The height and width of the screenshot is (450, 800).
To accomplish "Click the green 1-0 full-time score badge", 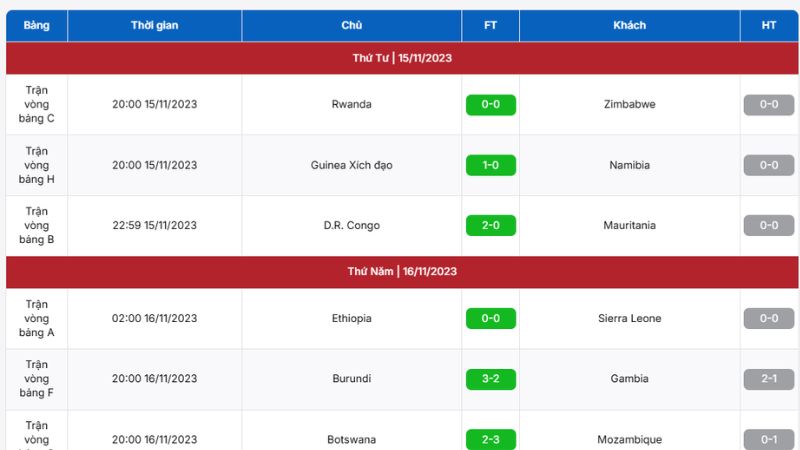I will (x=490, y=165).
